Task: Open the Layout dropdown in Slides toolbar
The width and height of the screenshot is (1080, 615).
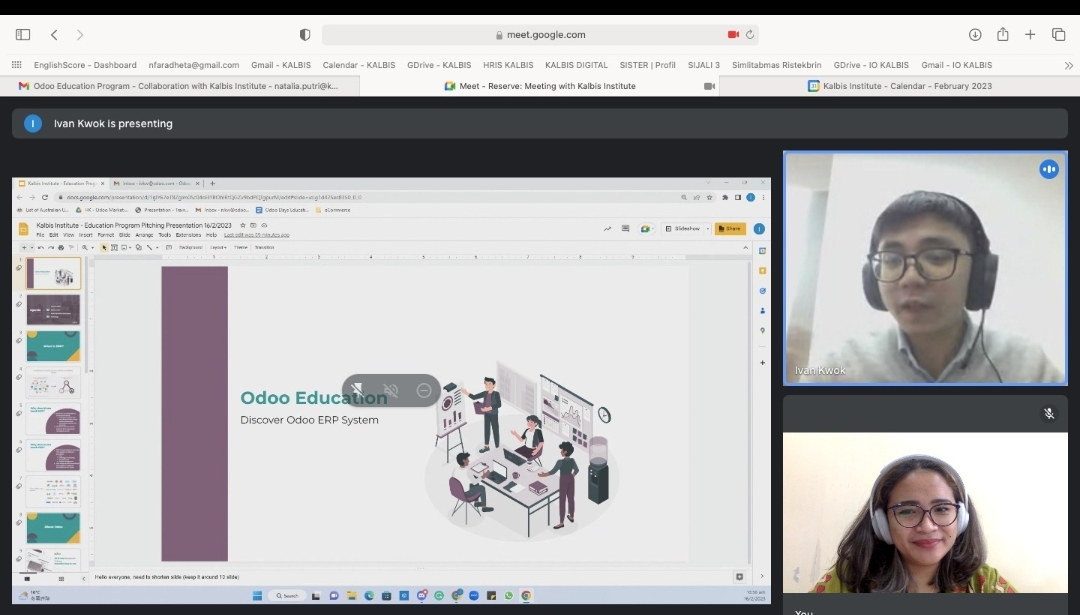Action: click(218, 247)
